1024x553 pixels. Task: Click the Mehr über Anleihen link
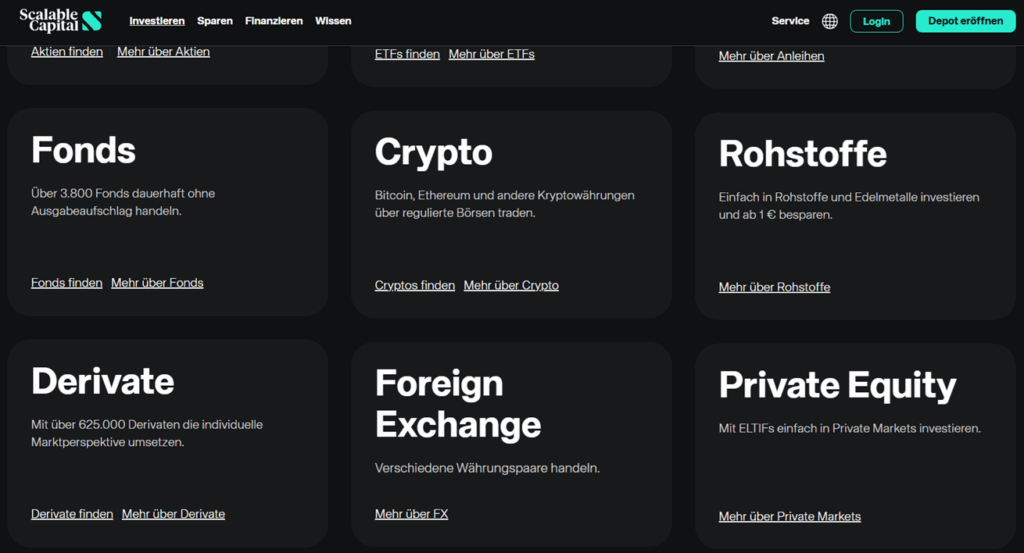(771, 56)
